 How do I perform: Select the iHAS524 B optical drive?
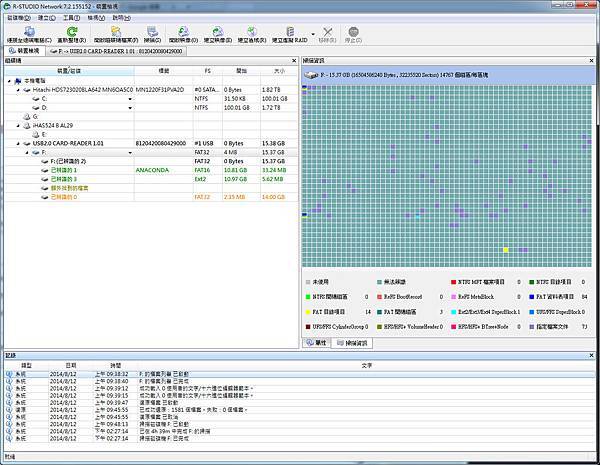[x=52, y=125]
